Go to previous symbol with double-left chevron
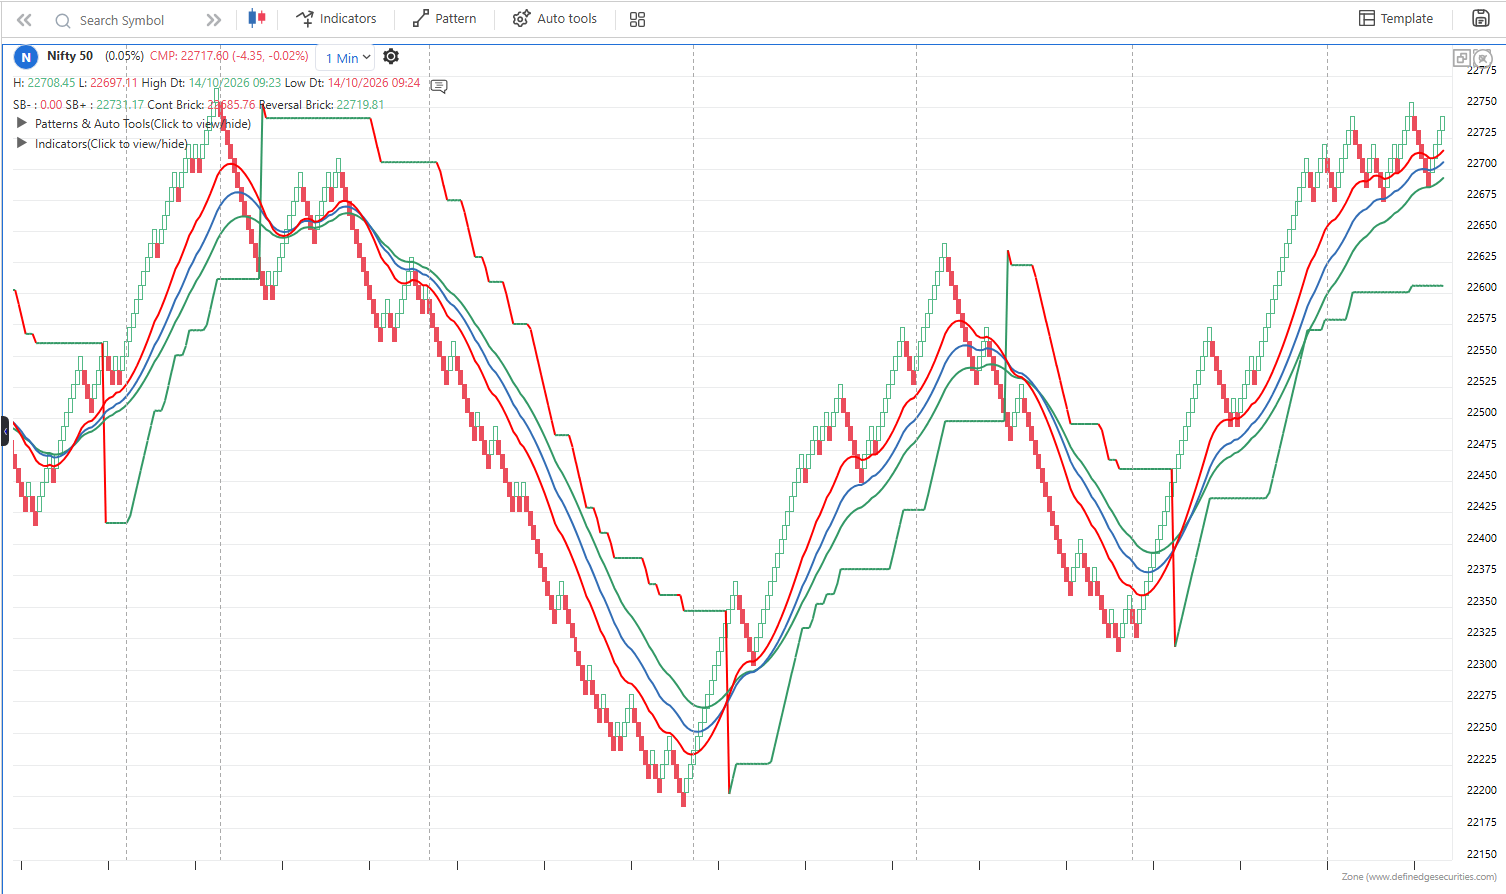Screen dimensions: 1506x894 (x=24, y=20)
